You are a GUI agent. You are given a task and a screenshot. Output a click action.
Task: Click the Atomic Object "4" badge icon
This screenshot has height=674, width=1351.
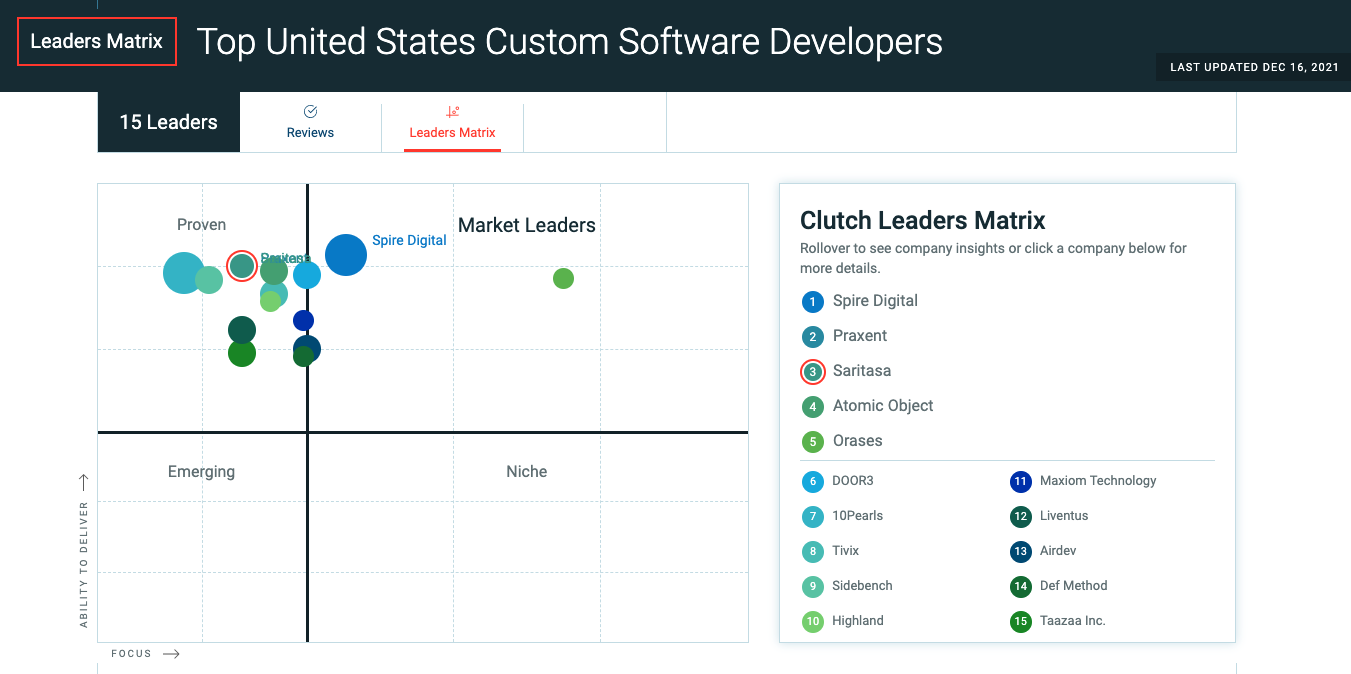coord(812,406)
